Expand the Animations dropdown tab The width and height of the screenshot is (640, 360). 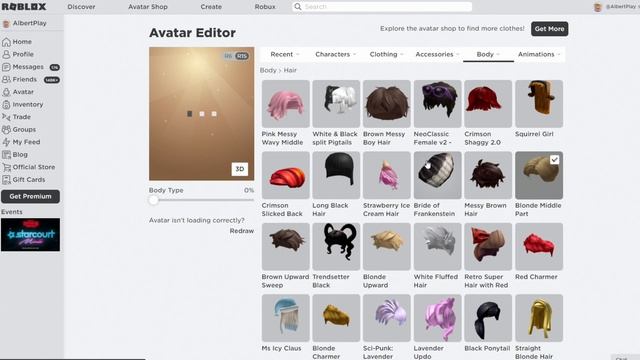point(539,54)
